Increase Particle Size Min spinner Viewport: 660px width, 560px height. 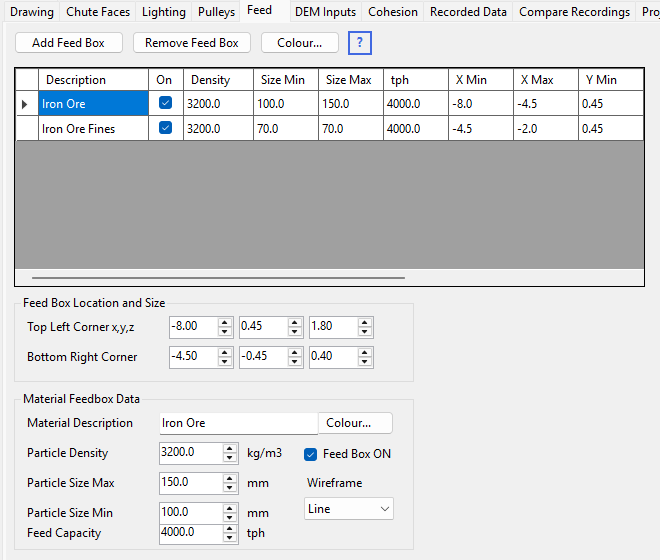pyautogui.click(x=229, y=509)
